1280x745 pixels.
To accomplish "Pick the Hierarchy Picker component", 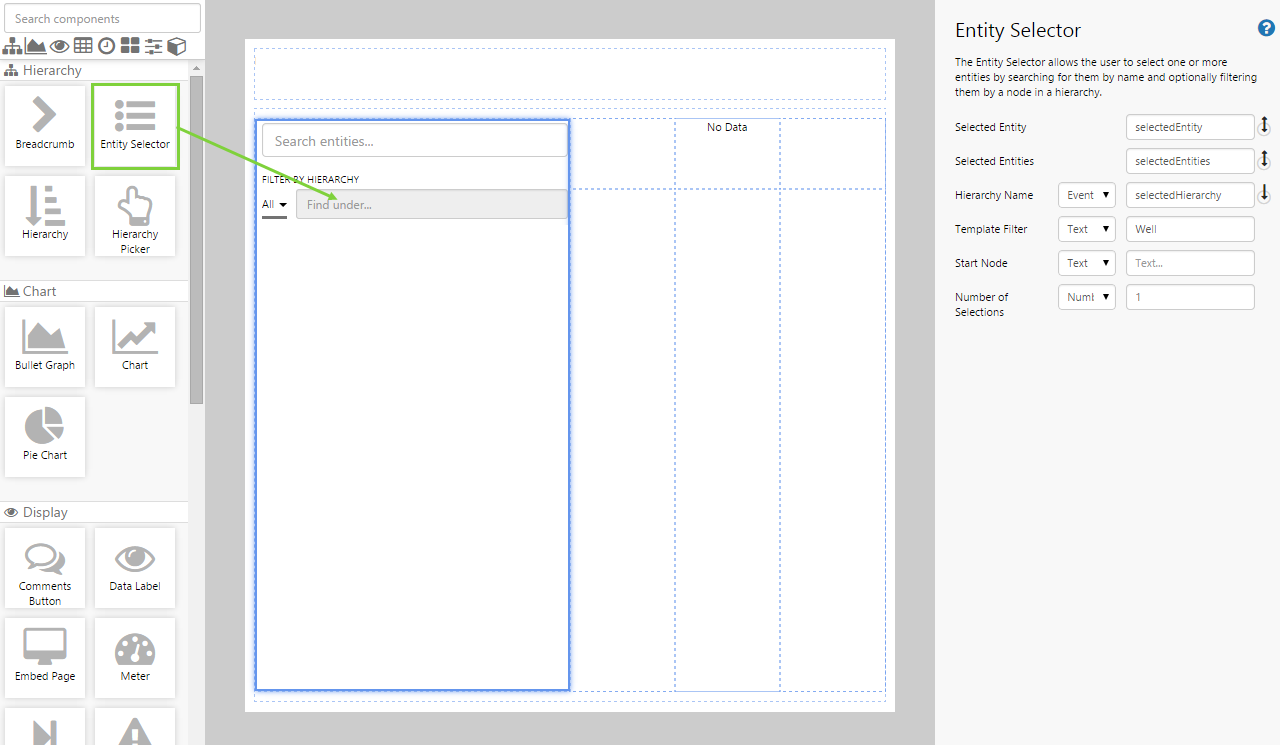I will [135, 216].
